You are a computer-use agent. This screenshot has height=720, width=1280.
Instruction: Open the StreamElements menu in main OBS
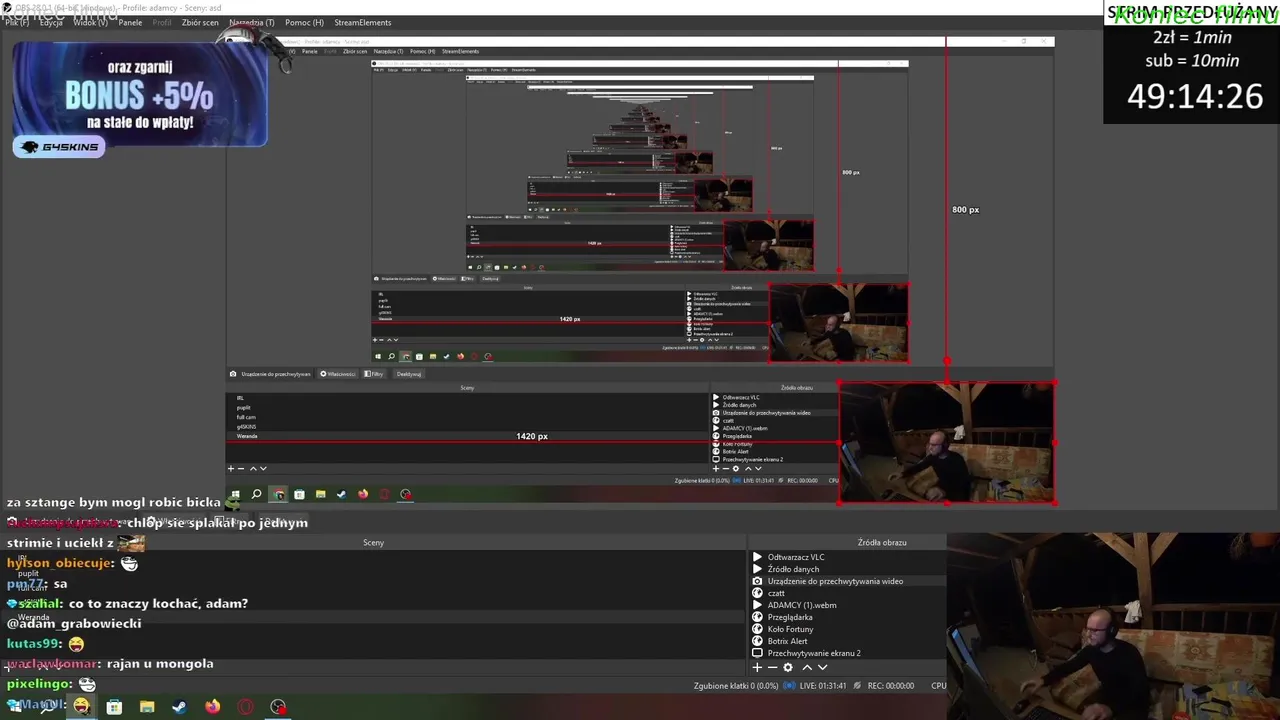(x=363, y=22)
